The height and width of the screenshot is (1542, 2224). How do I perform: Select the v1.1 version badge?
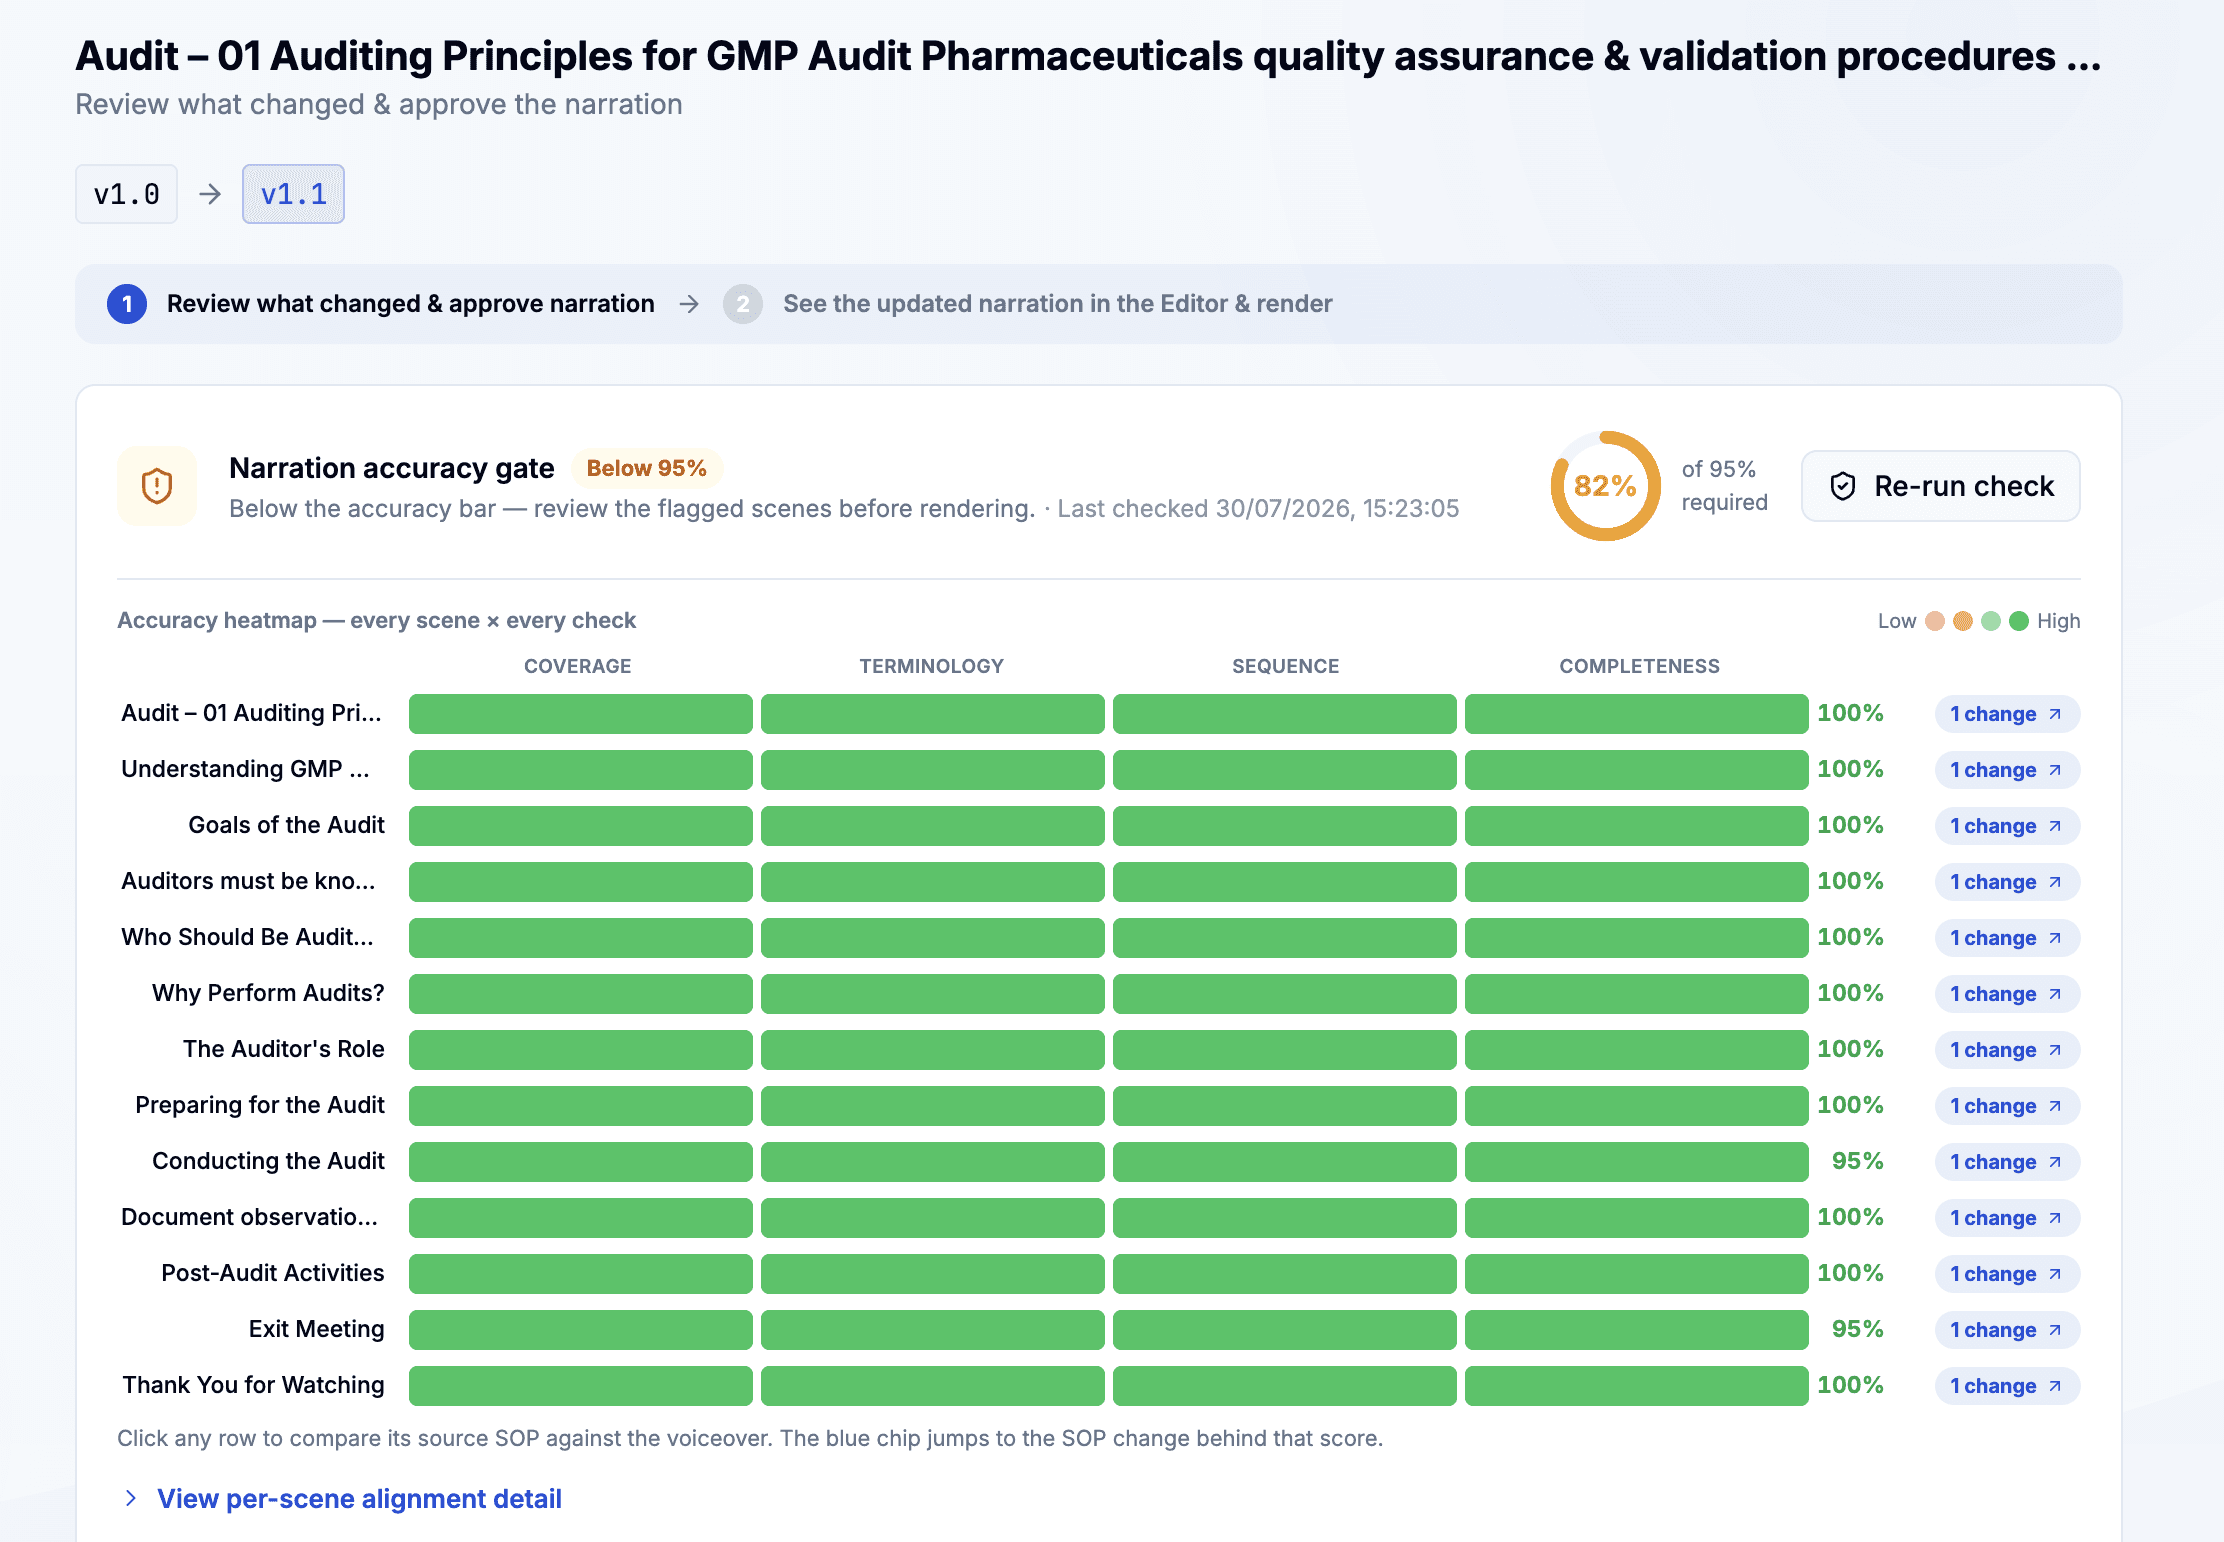pos(293,194)
